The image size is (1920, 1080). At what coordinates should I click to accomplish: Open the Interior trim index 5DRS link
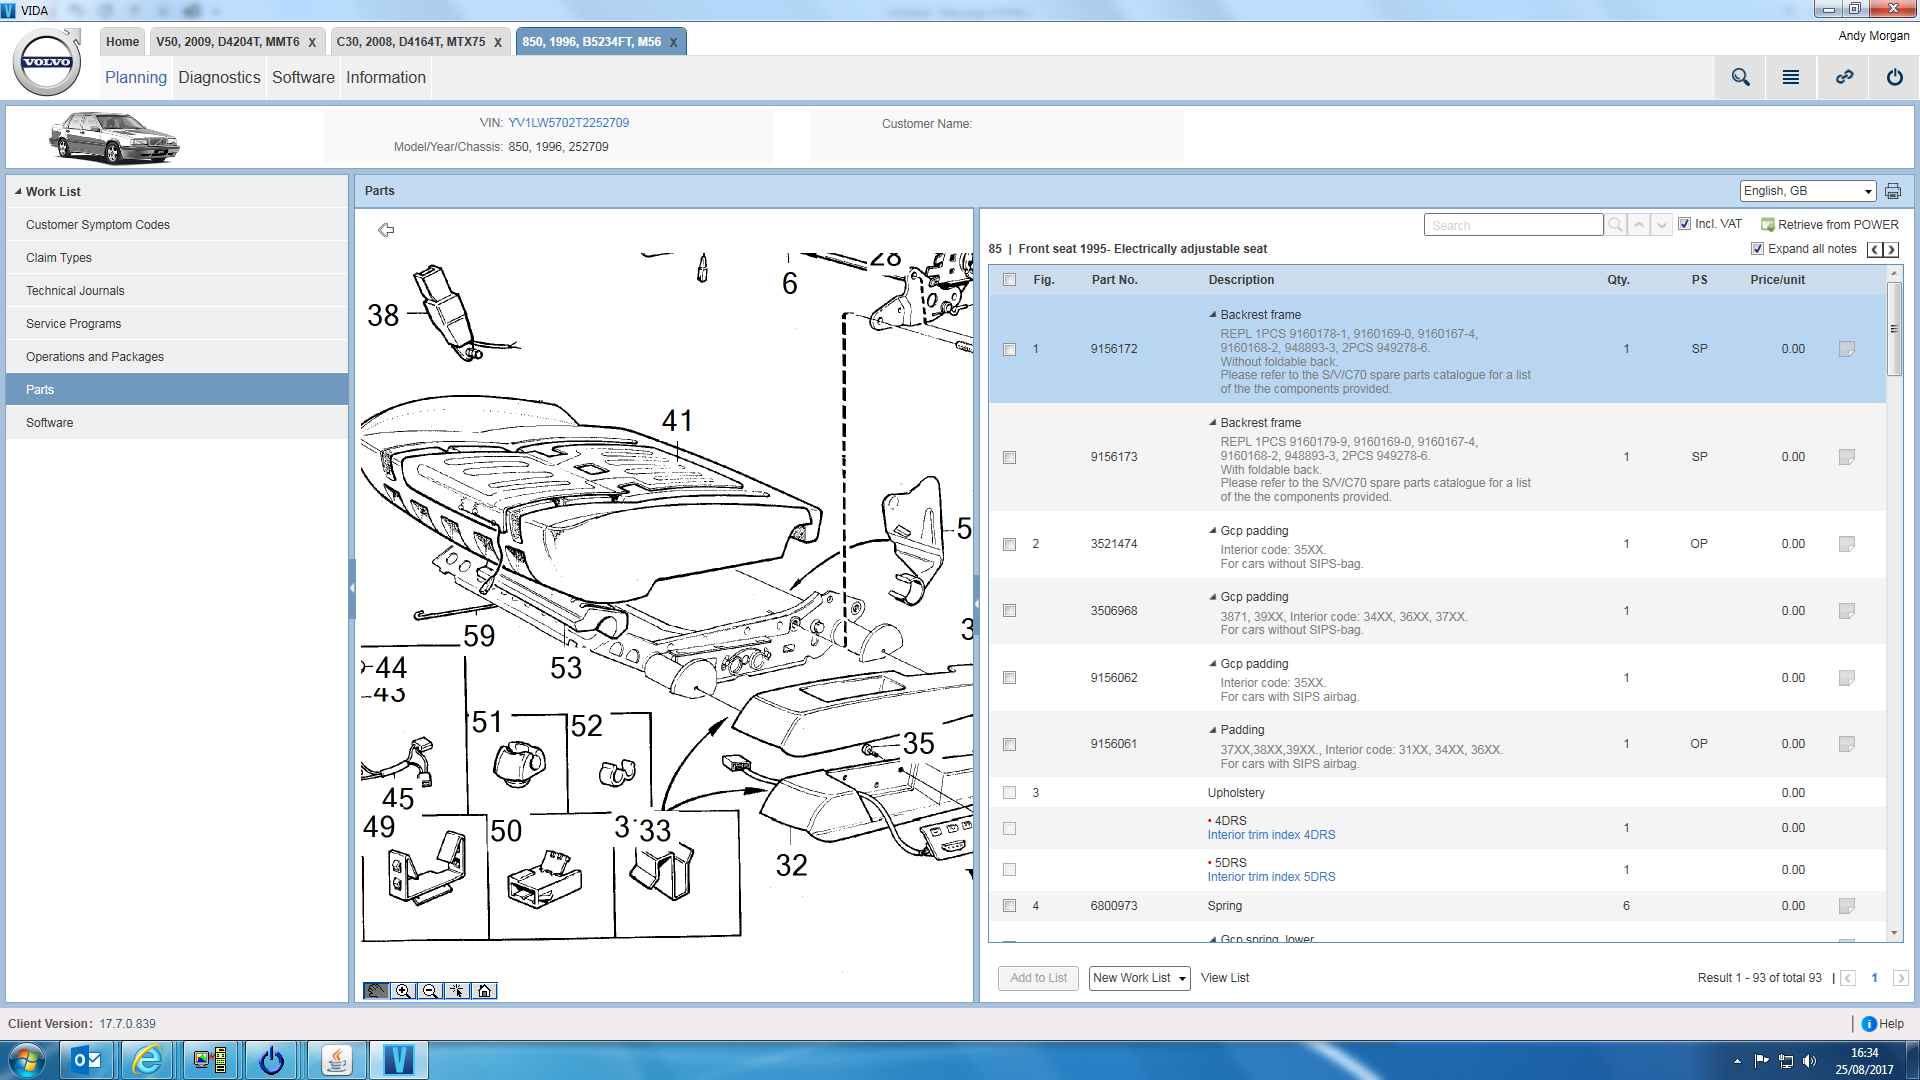tap(1271, 877)
